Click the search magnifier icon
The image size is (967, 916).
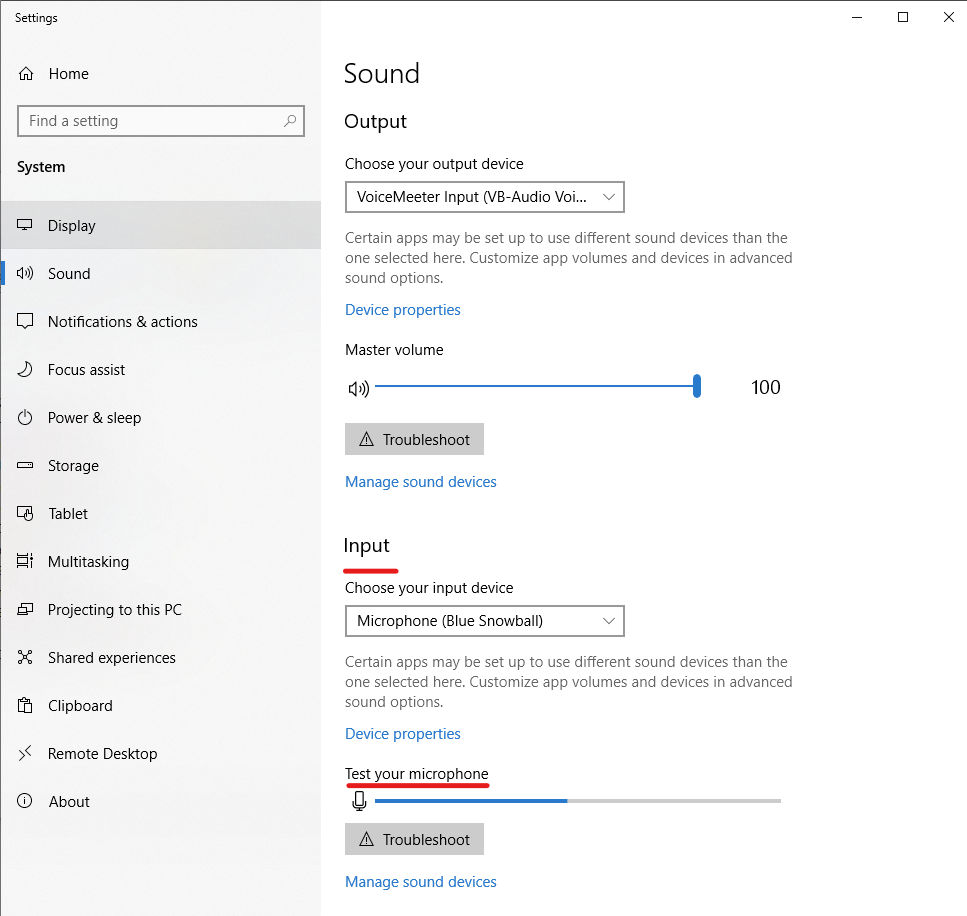pos(290,121)
